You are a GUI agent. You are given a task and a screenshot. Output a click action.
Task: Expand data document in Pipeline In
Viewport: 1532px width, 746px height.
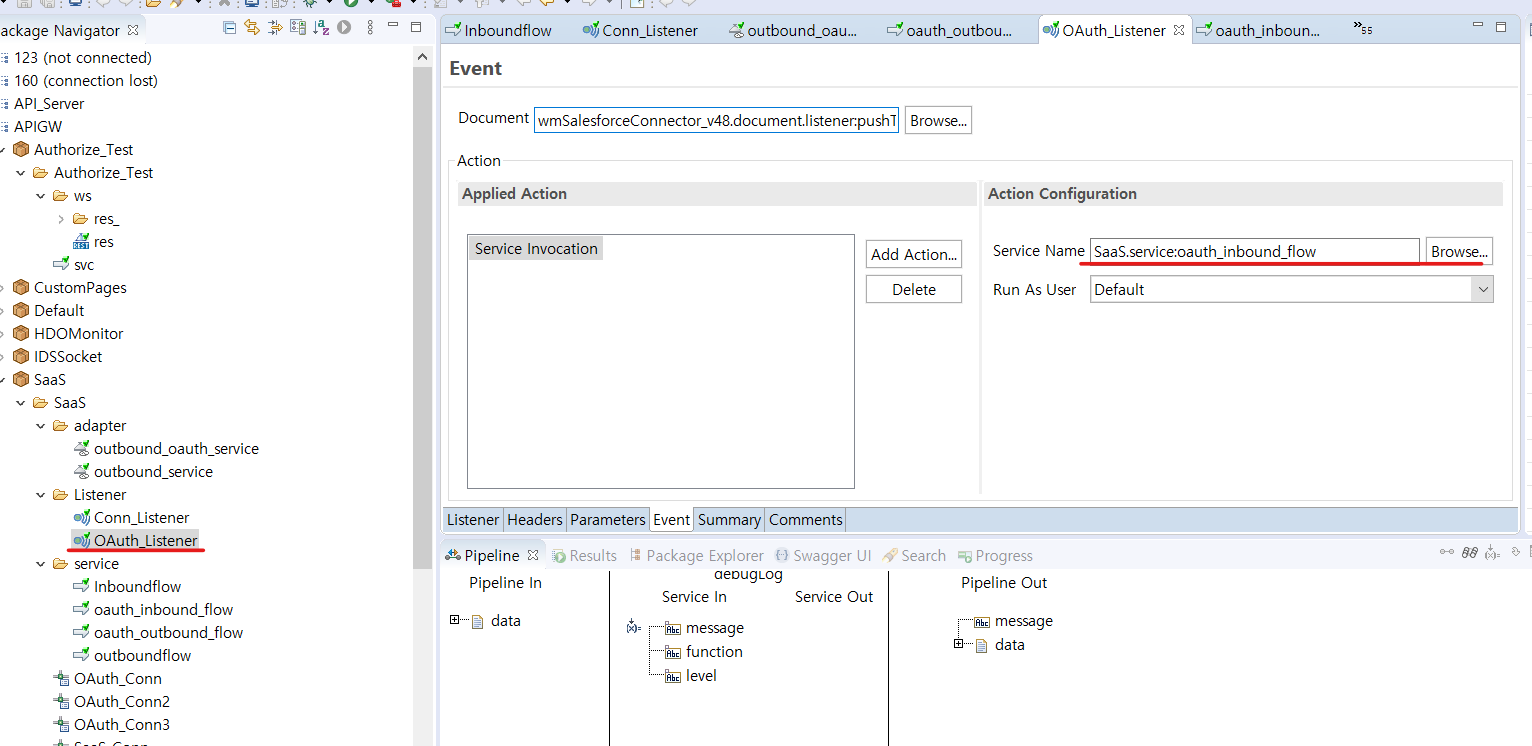[x=455, y=620]
